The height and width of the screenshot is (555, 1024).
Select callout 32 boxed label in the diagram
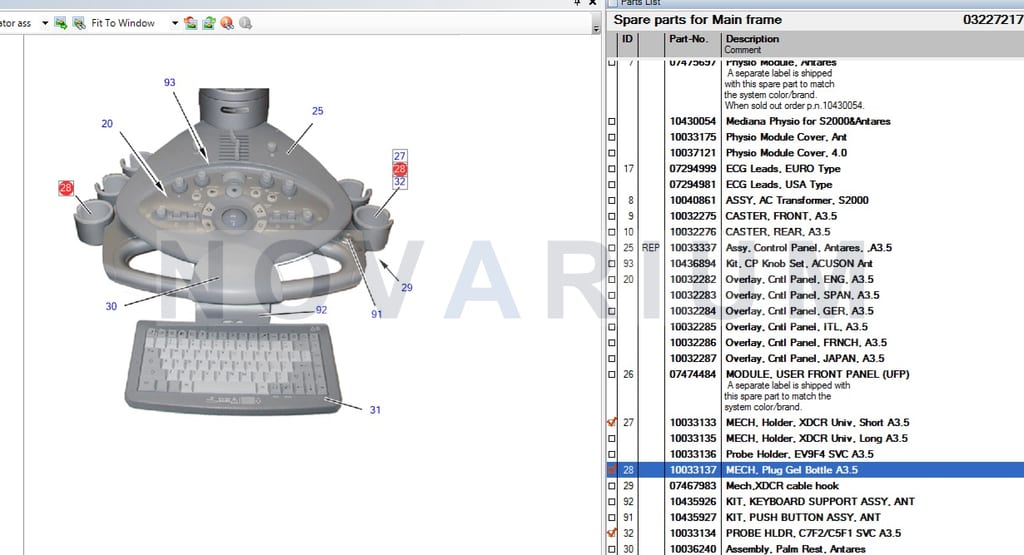[x=400, y=182]
